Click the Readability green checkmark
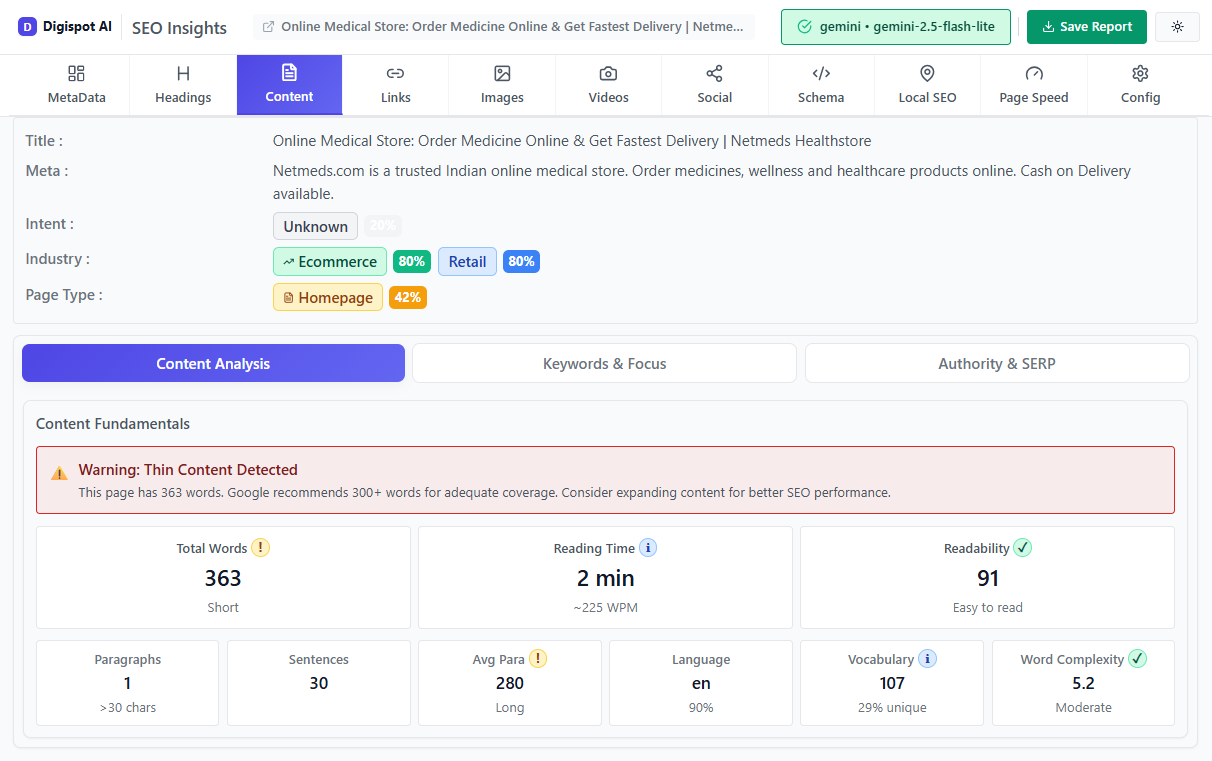1212x761 pixels. (1022, 547)
